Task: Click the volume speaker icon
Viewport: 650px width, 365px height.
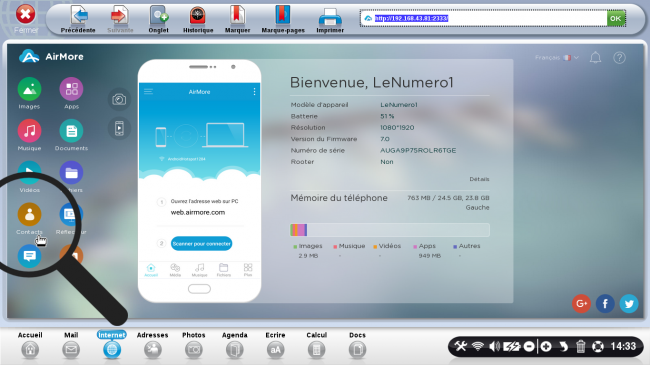Action: [494, 346]
